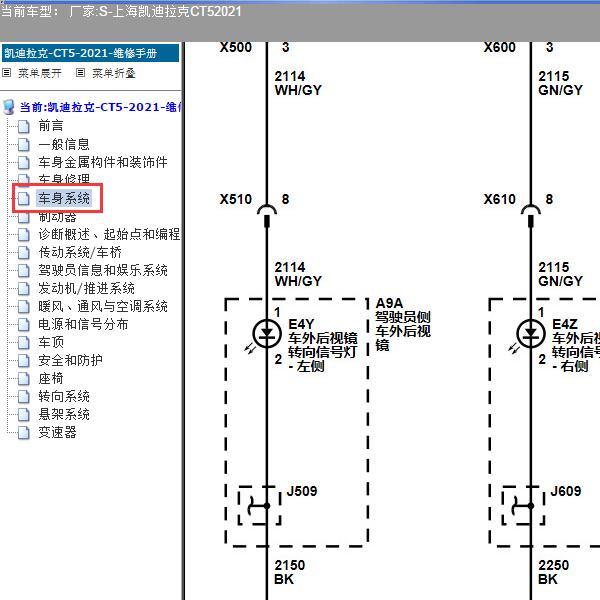This screenshot has width=600, height=600.
Task: Open the 一般信息 tree item
Action: (x=64, y=144)
